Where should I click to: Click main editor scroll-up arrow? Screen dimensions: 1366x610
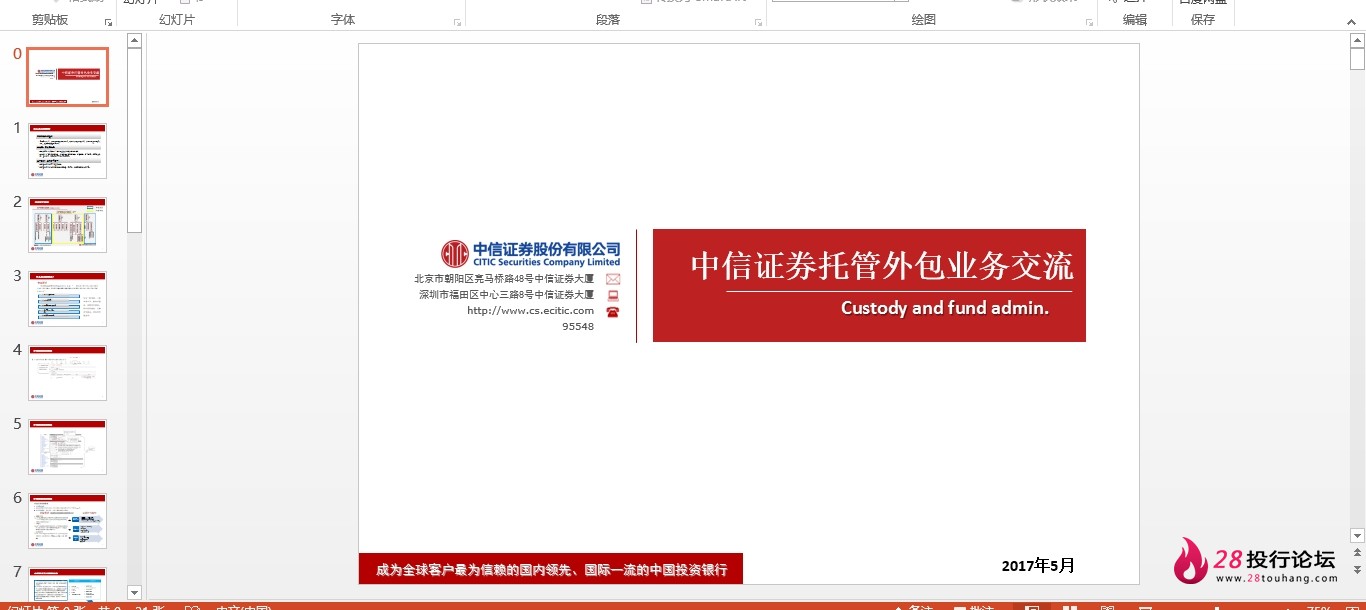(x=1357, y=41)
